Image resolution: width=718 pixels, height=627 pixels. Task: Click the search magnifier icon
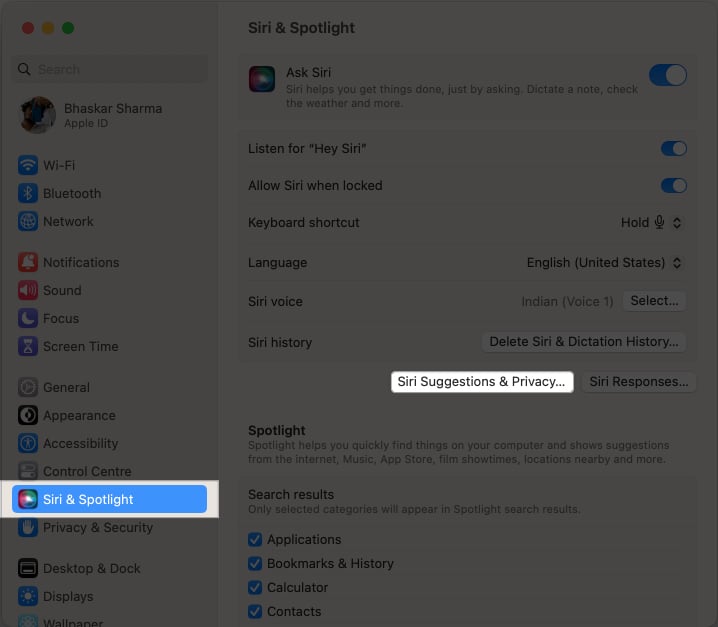[x=24, y=69]
